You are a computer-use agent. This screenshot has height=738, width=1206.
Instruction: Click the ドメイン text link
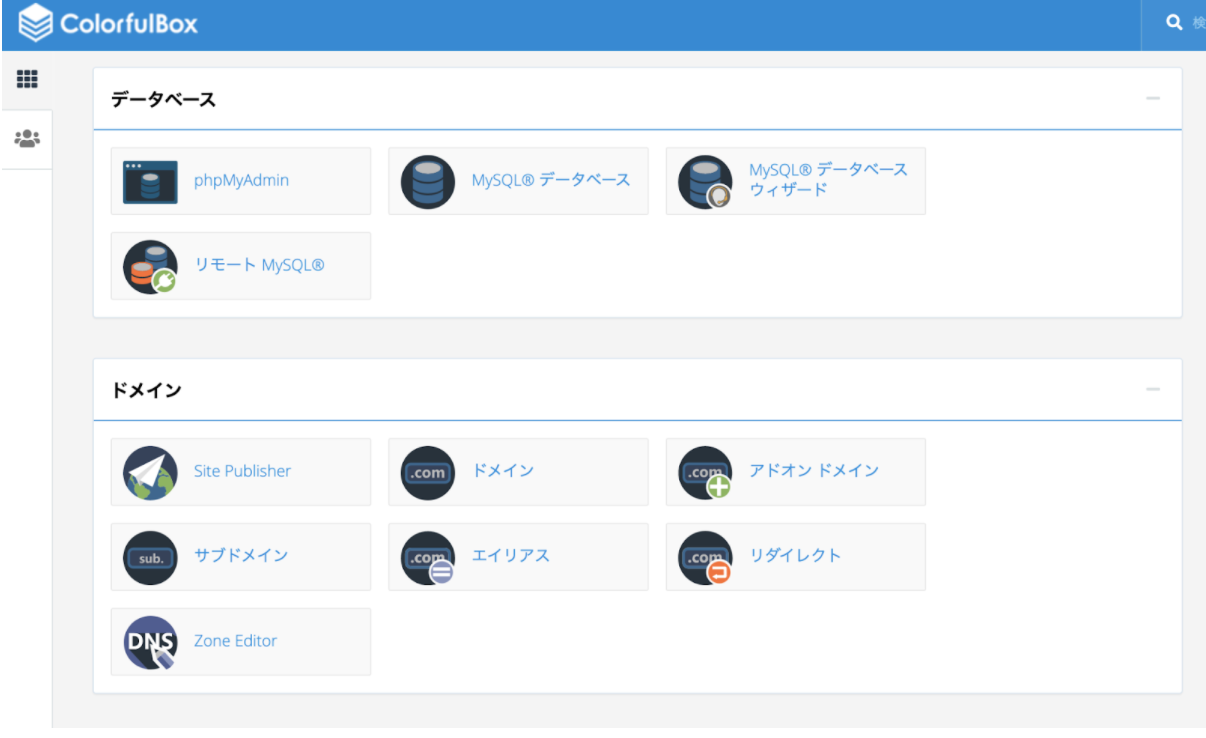[x=503, y=471]
